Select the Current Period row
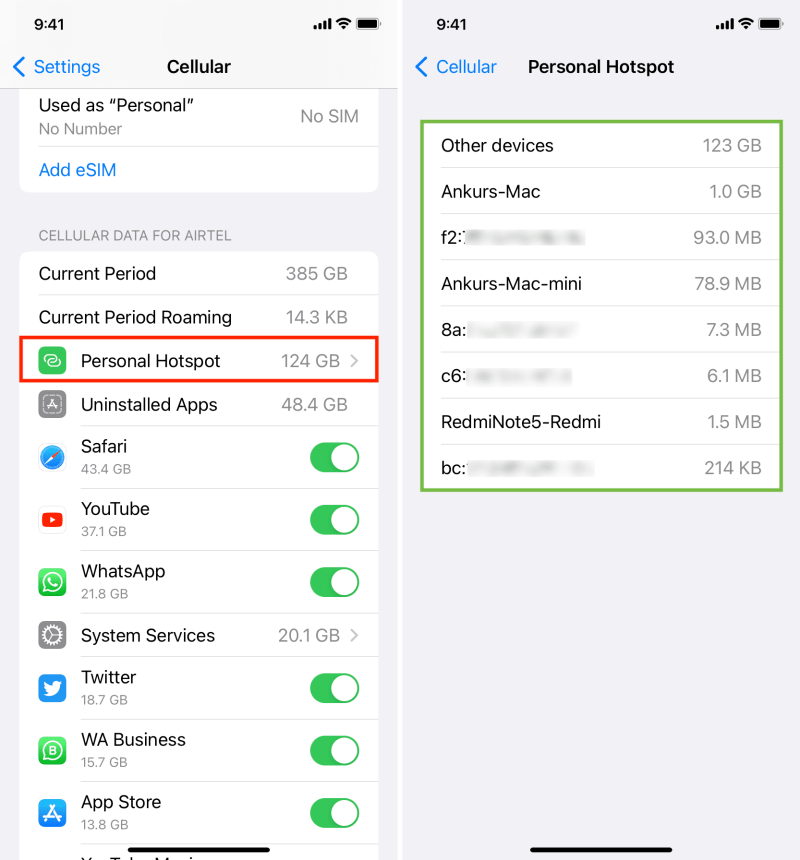Screen dimensions: 800x860 pyautogui.click(x=198, y=273)
